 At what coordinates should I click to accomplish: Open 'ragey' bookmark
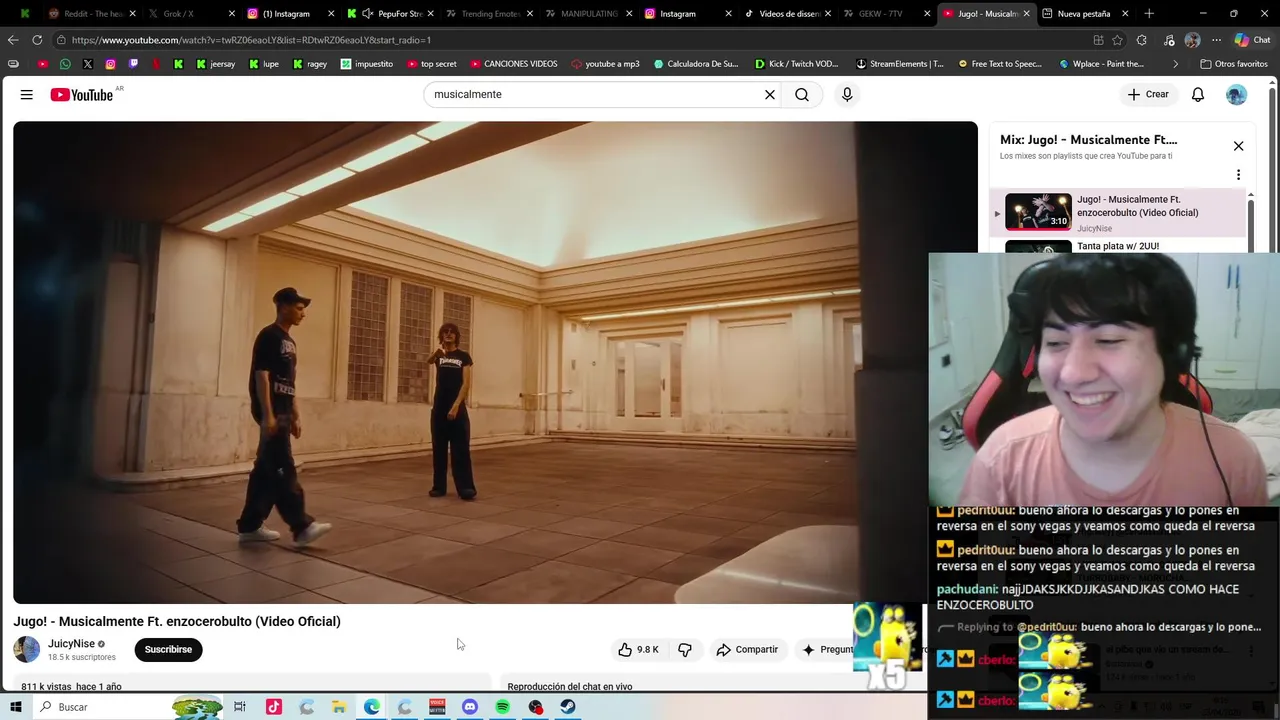pyautogui.click(x=310, y=64)
